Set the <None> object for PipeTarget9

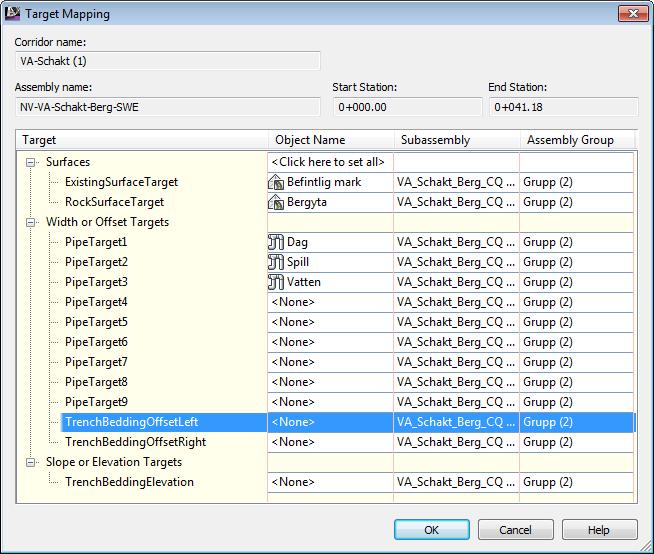point(330,402)
